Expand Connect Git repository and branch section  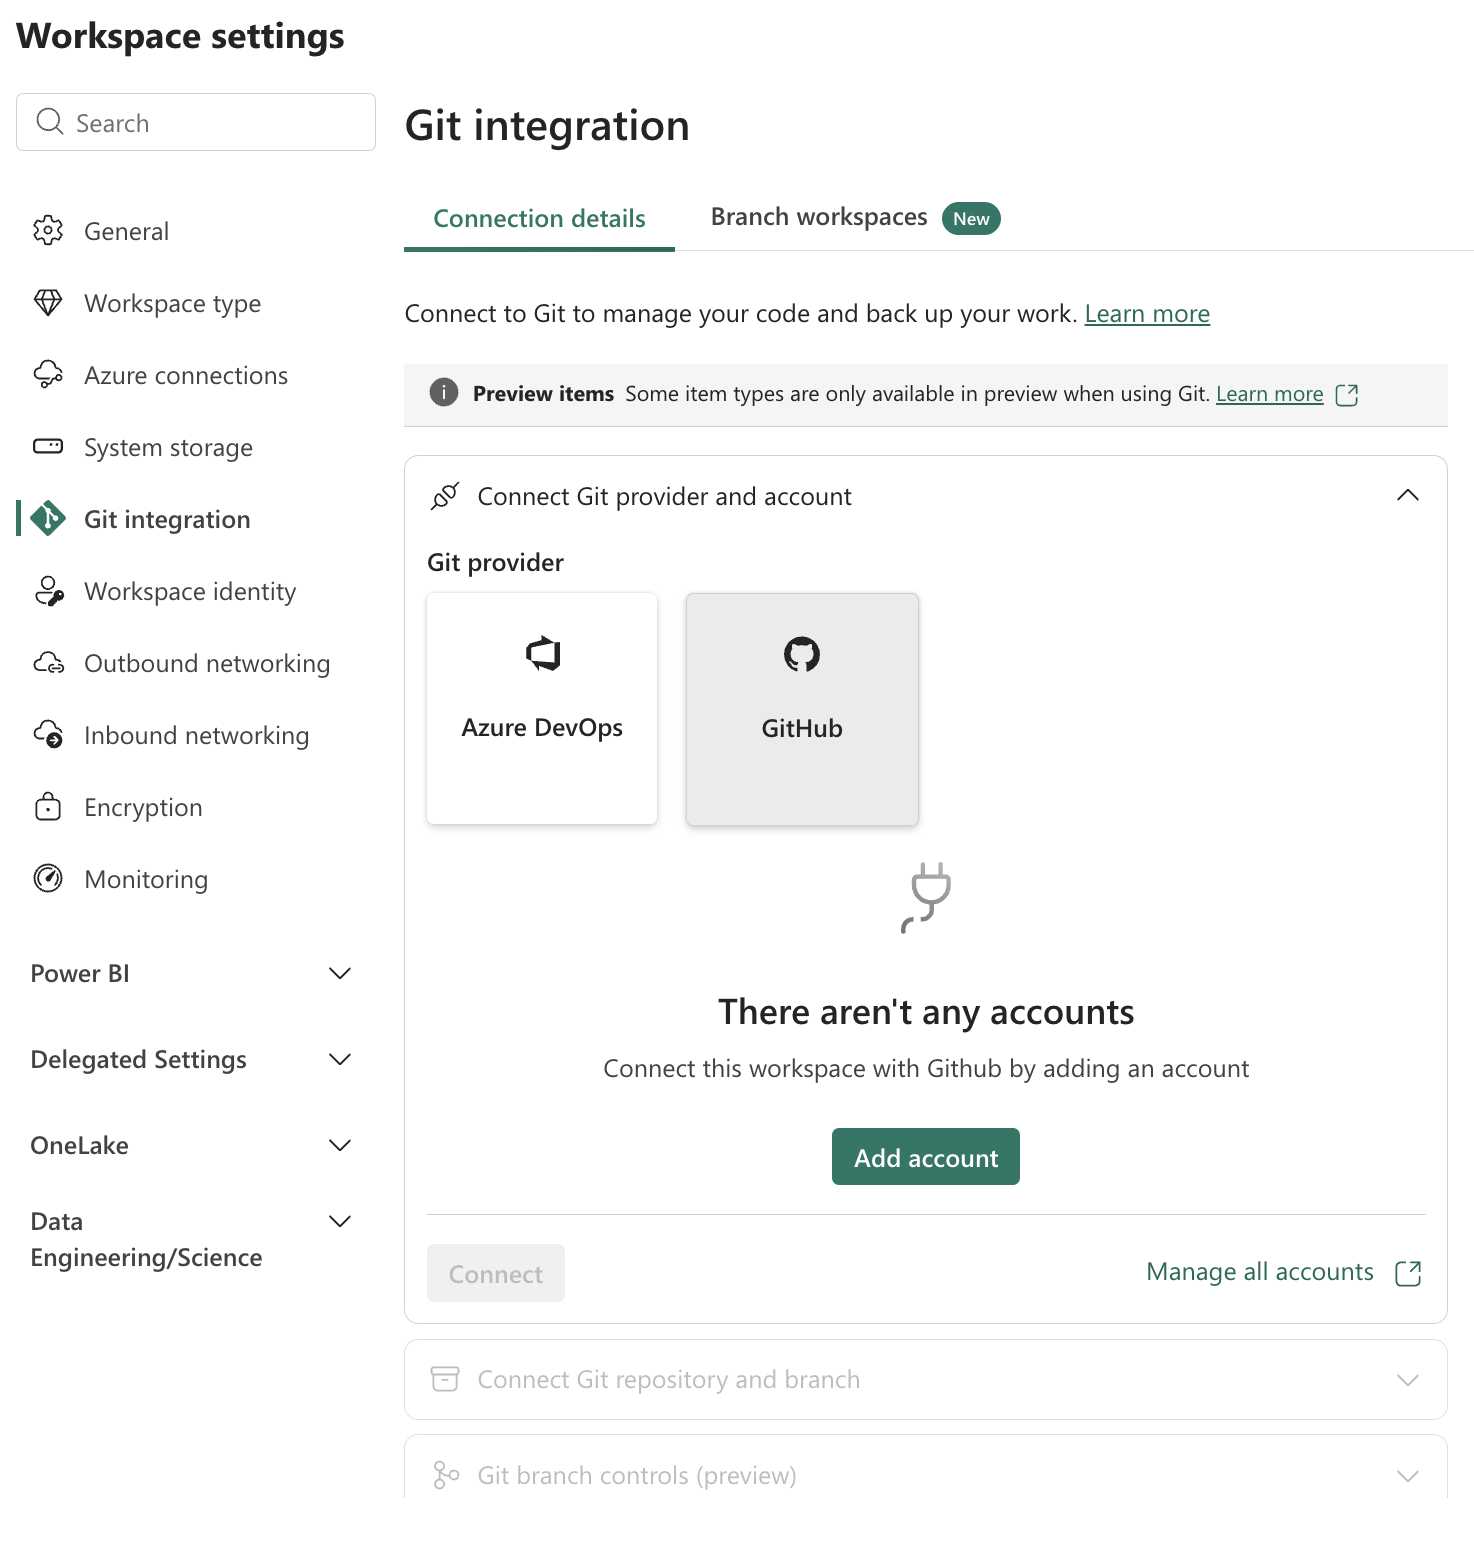coord(1408,1380)
